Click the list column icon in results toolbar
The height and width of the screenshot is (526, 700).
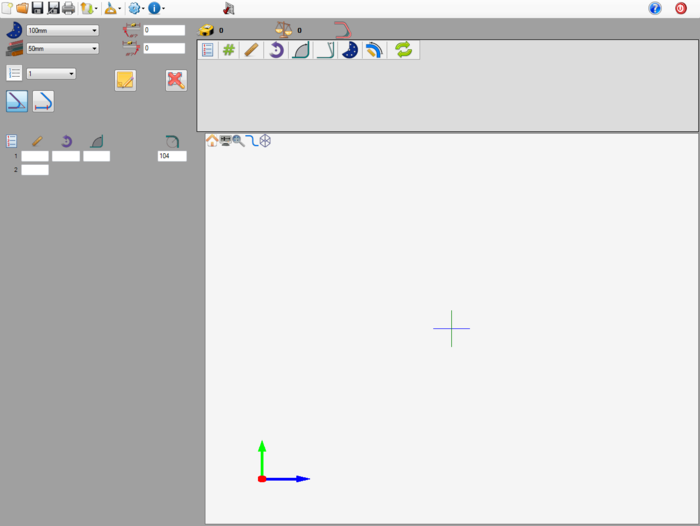pos(208,50)
